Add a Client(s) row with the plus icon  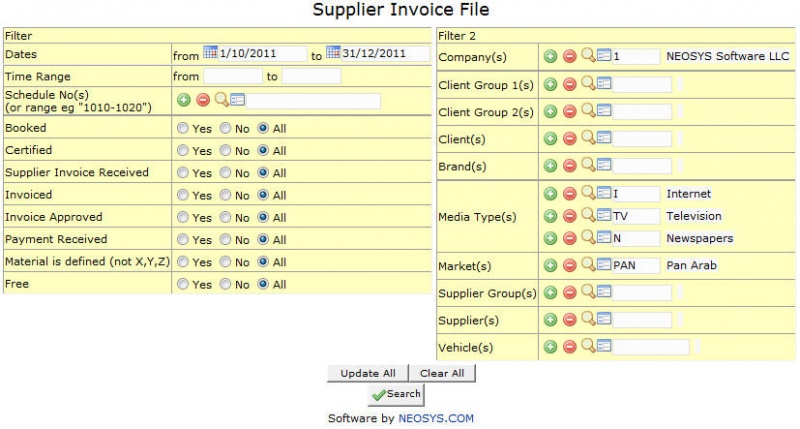click(550, 138)
